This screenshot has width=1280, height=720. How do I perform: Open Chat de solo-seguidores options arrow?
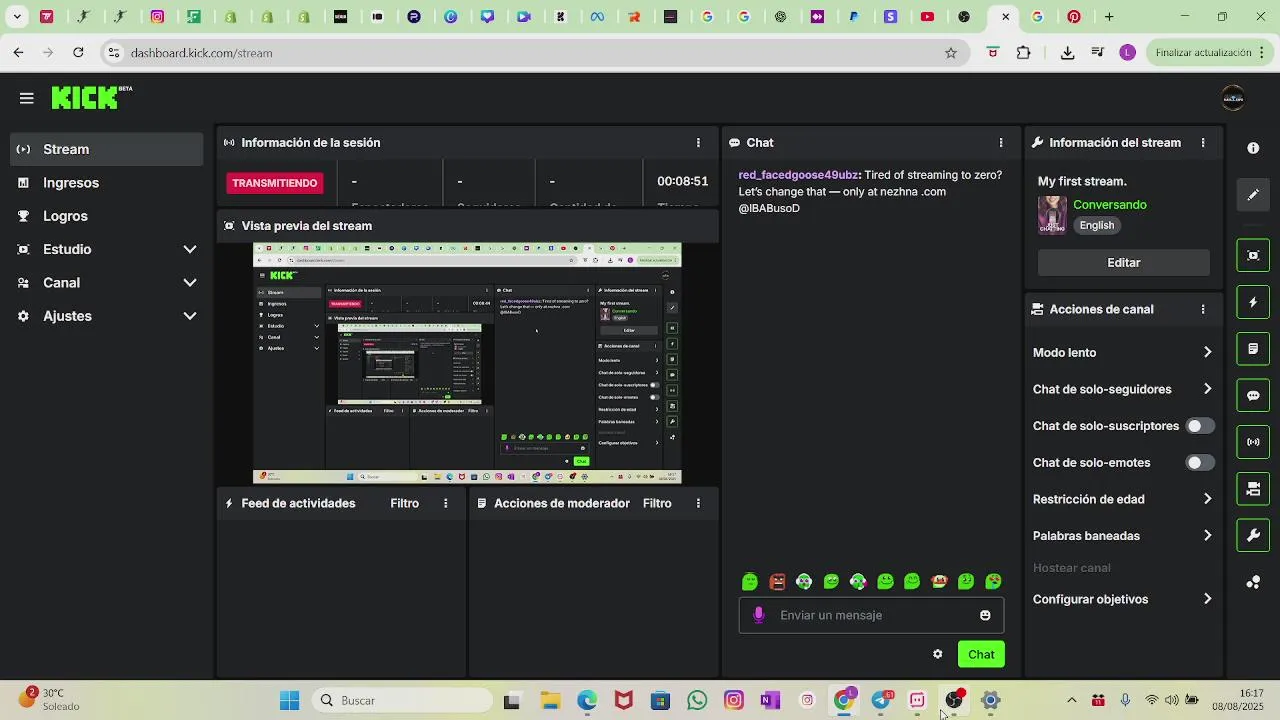pyautogui.click(x=1207, y=389)
